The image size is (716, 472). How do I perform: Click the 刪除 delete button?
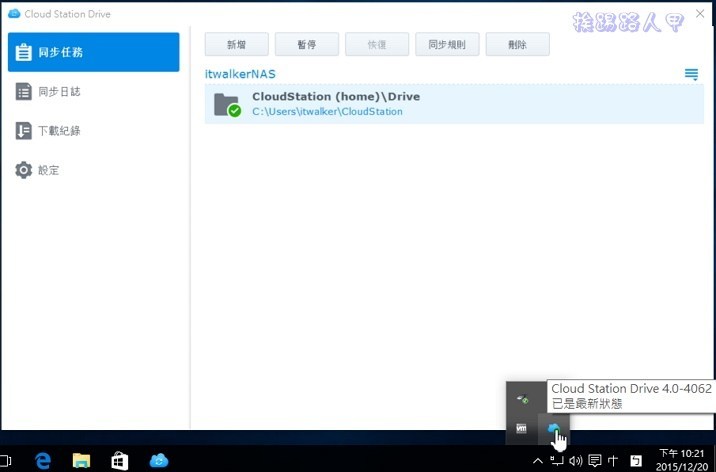(x=517, y=44)
